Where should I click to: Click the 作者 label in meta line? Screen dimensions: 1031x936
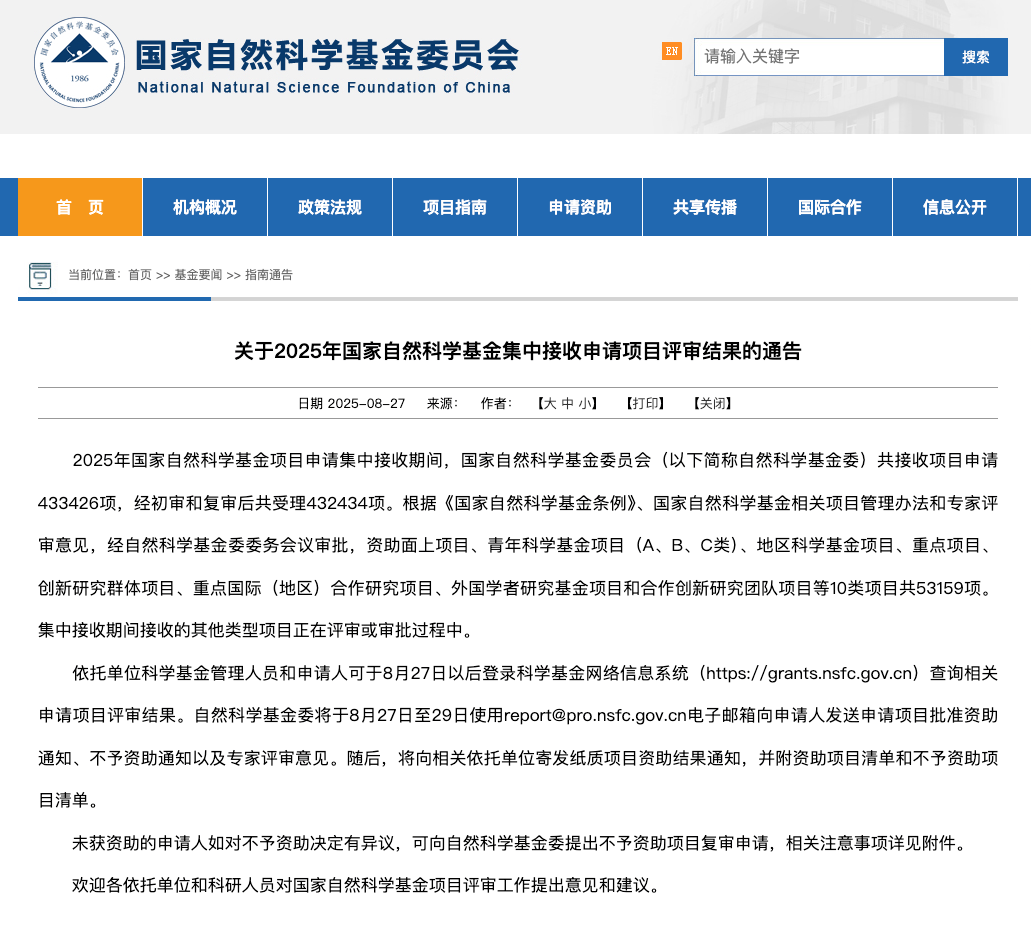click(496, 404)
